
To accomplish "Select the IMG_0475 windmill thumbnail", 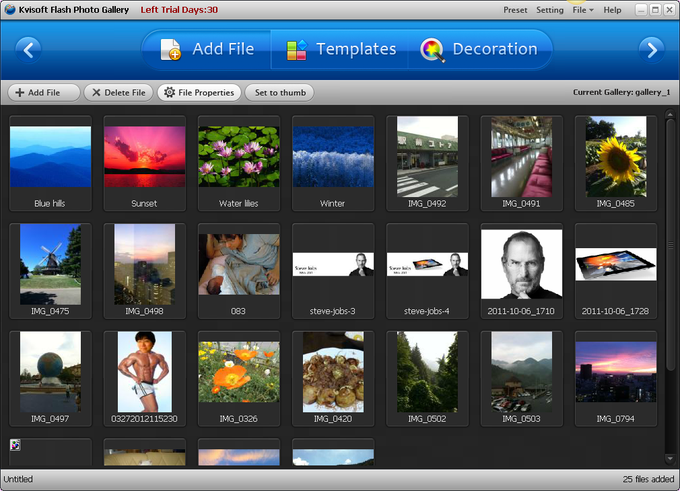I will pos(50,271).
